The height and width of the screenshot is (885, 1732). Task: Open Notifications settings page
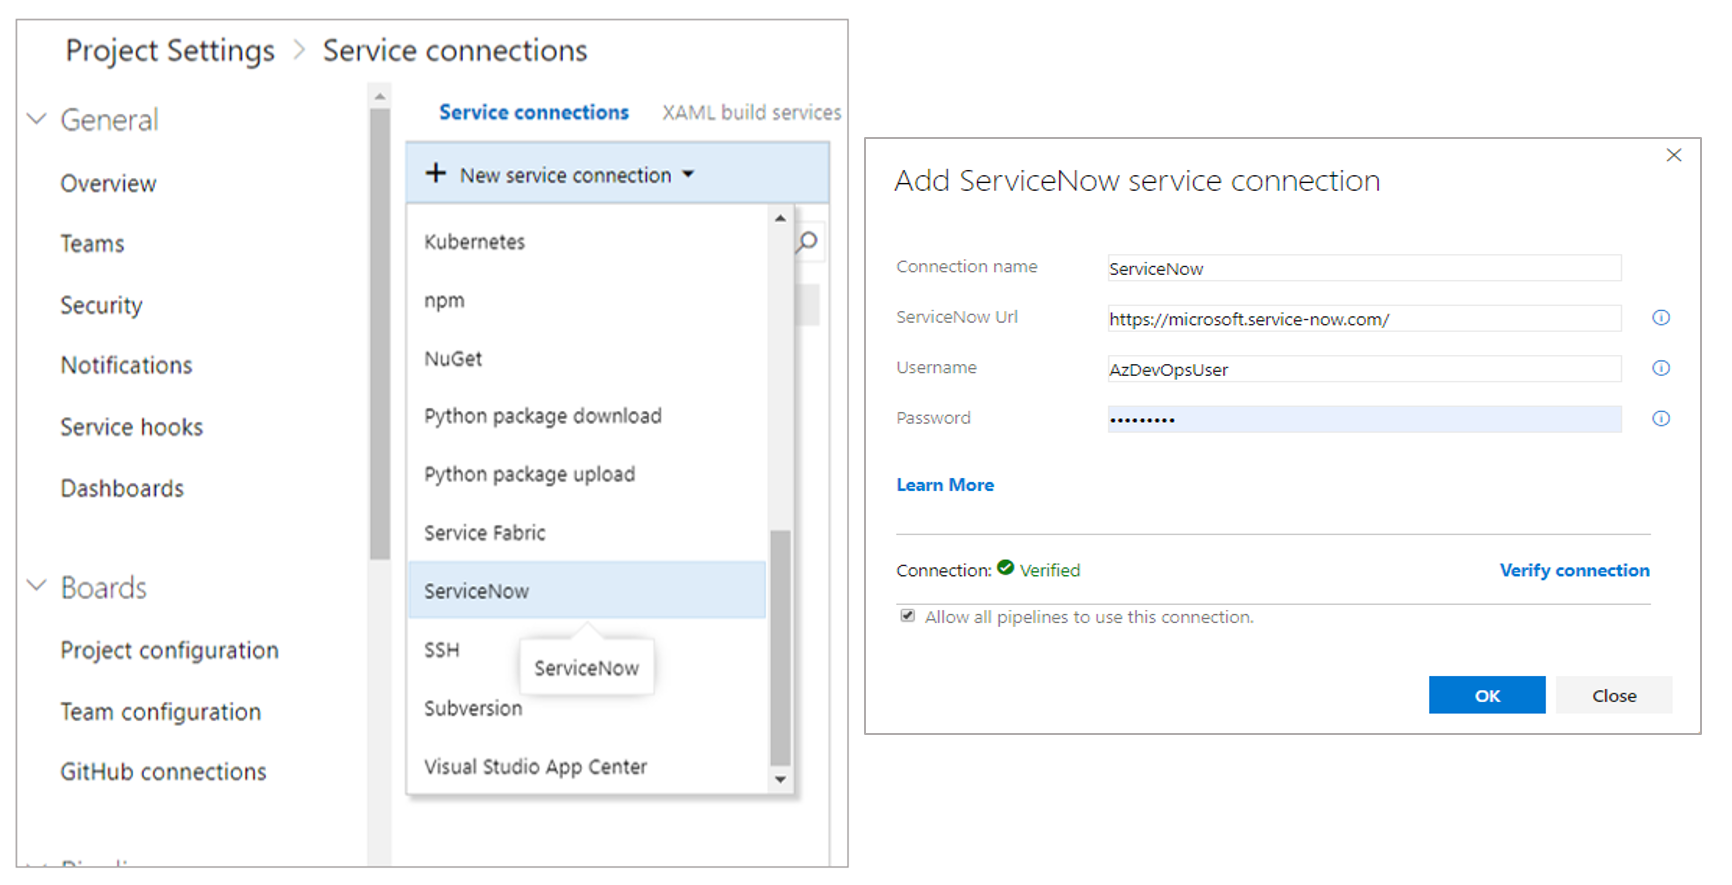tap(126, 365)
